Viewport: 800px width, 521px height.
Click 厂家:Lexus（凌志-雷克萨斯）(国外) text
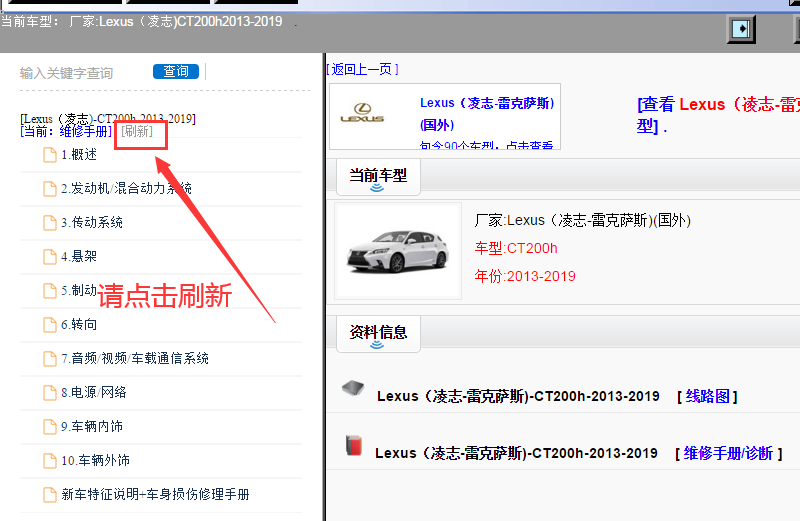pos(582,220)
